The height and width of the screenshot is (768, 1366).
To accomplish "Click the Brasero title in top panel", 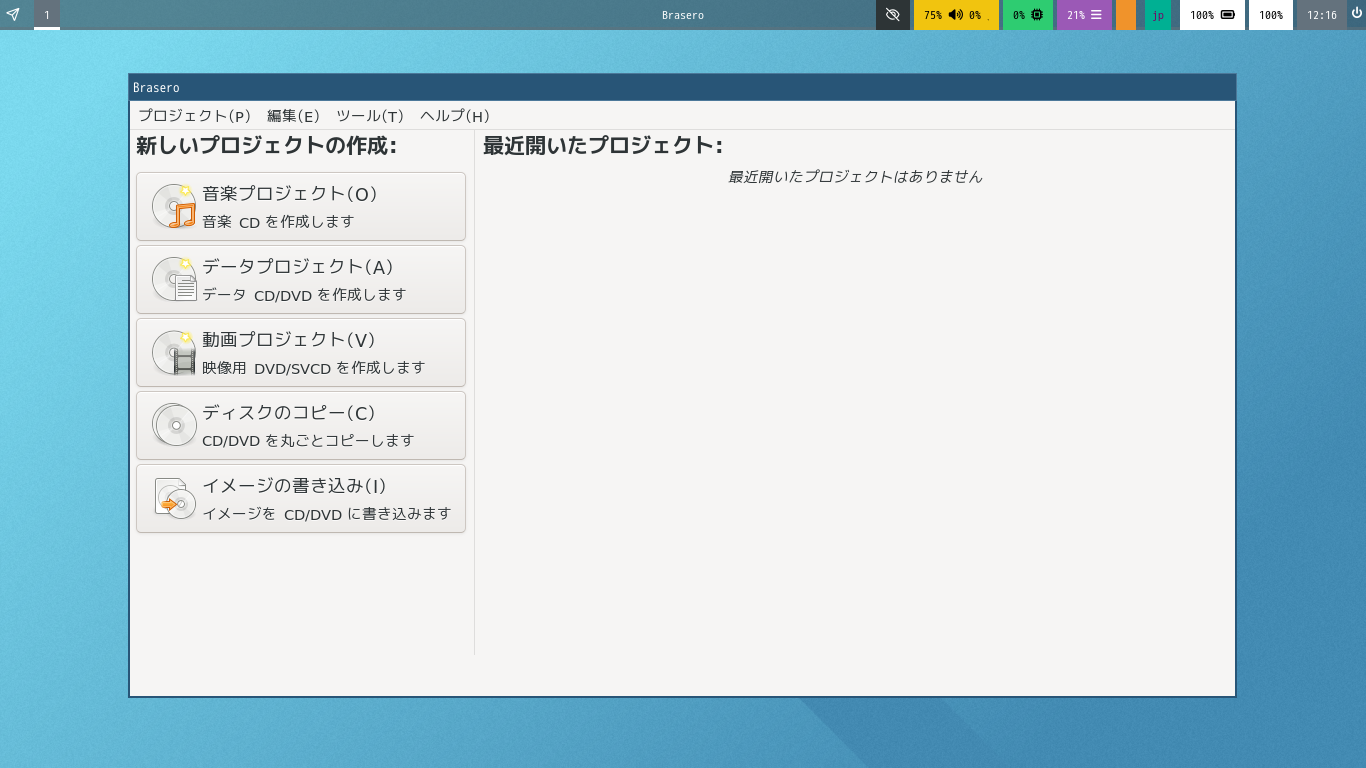I will pyautogui.click(x=683, y=15).
